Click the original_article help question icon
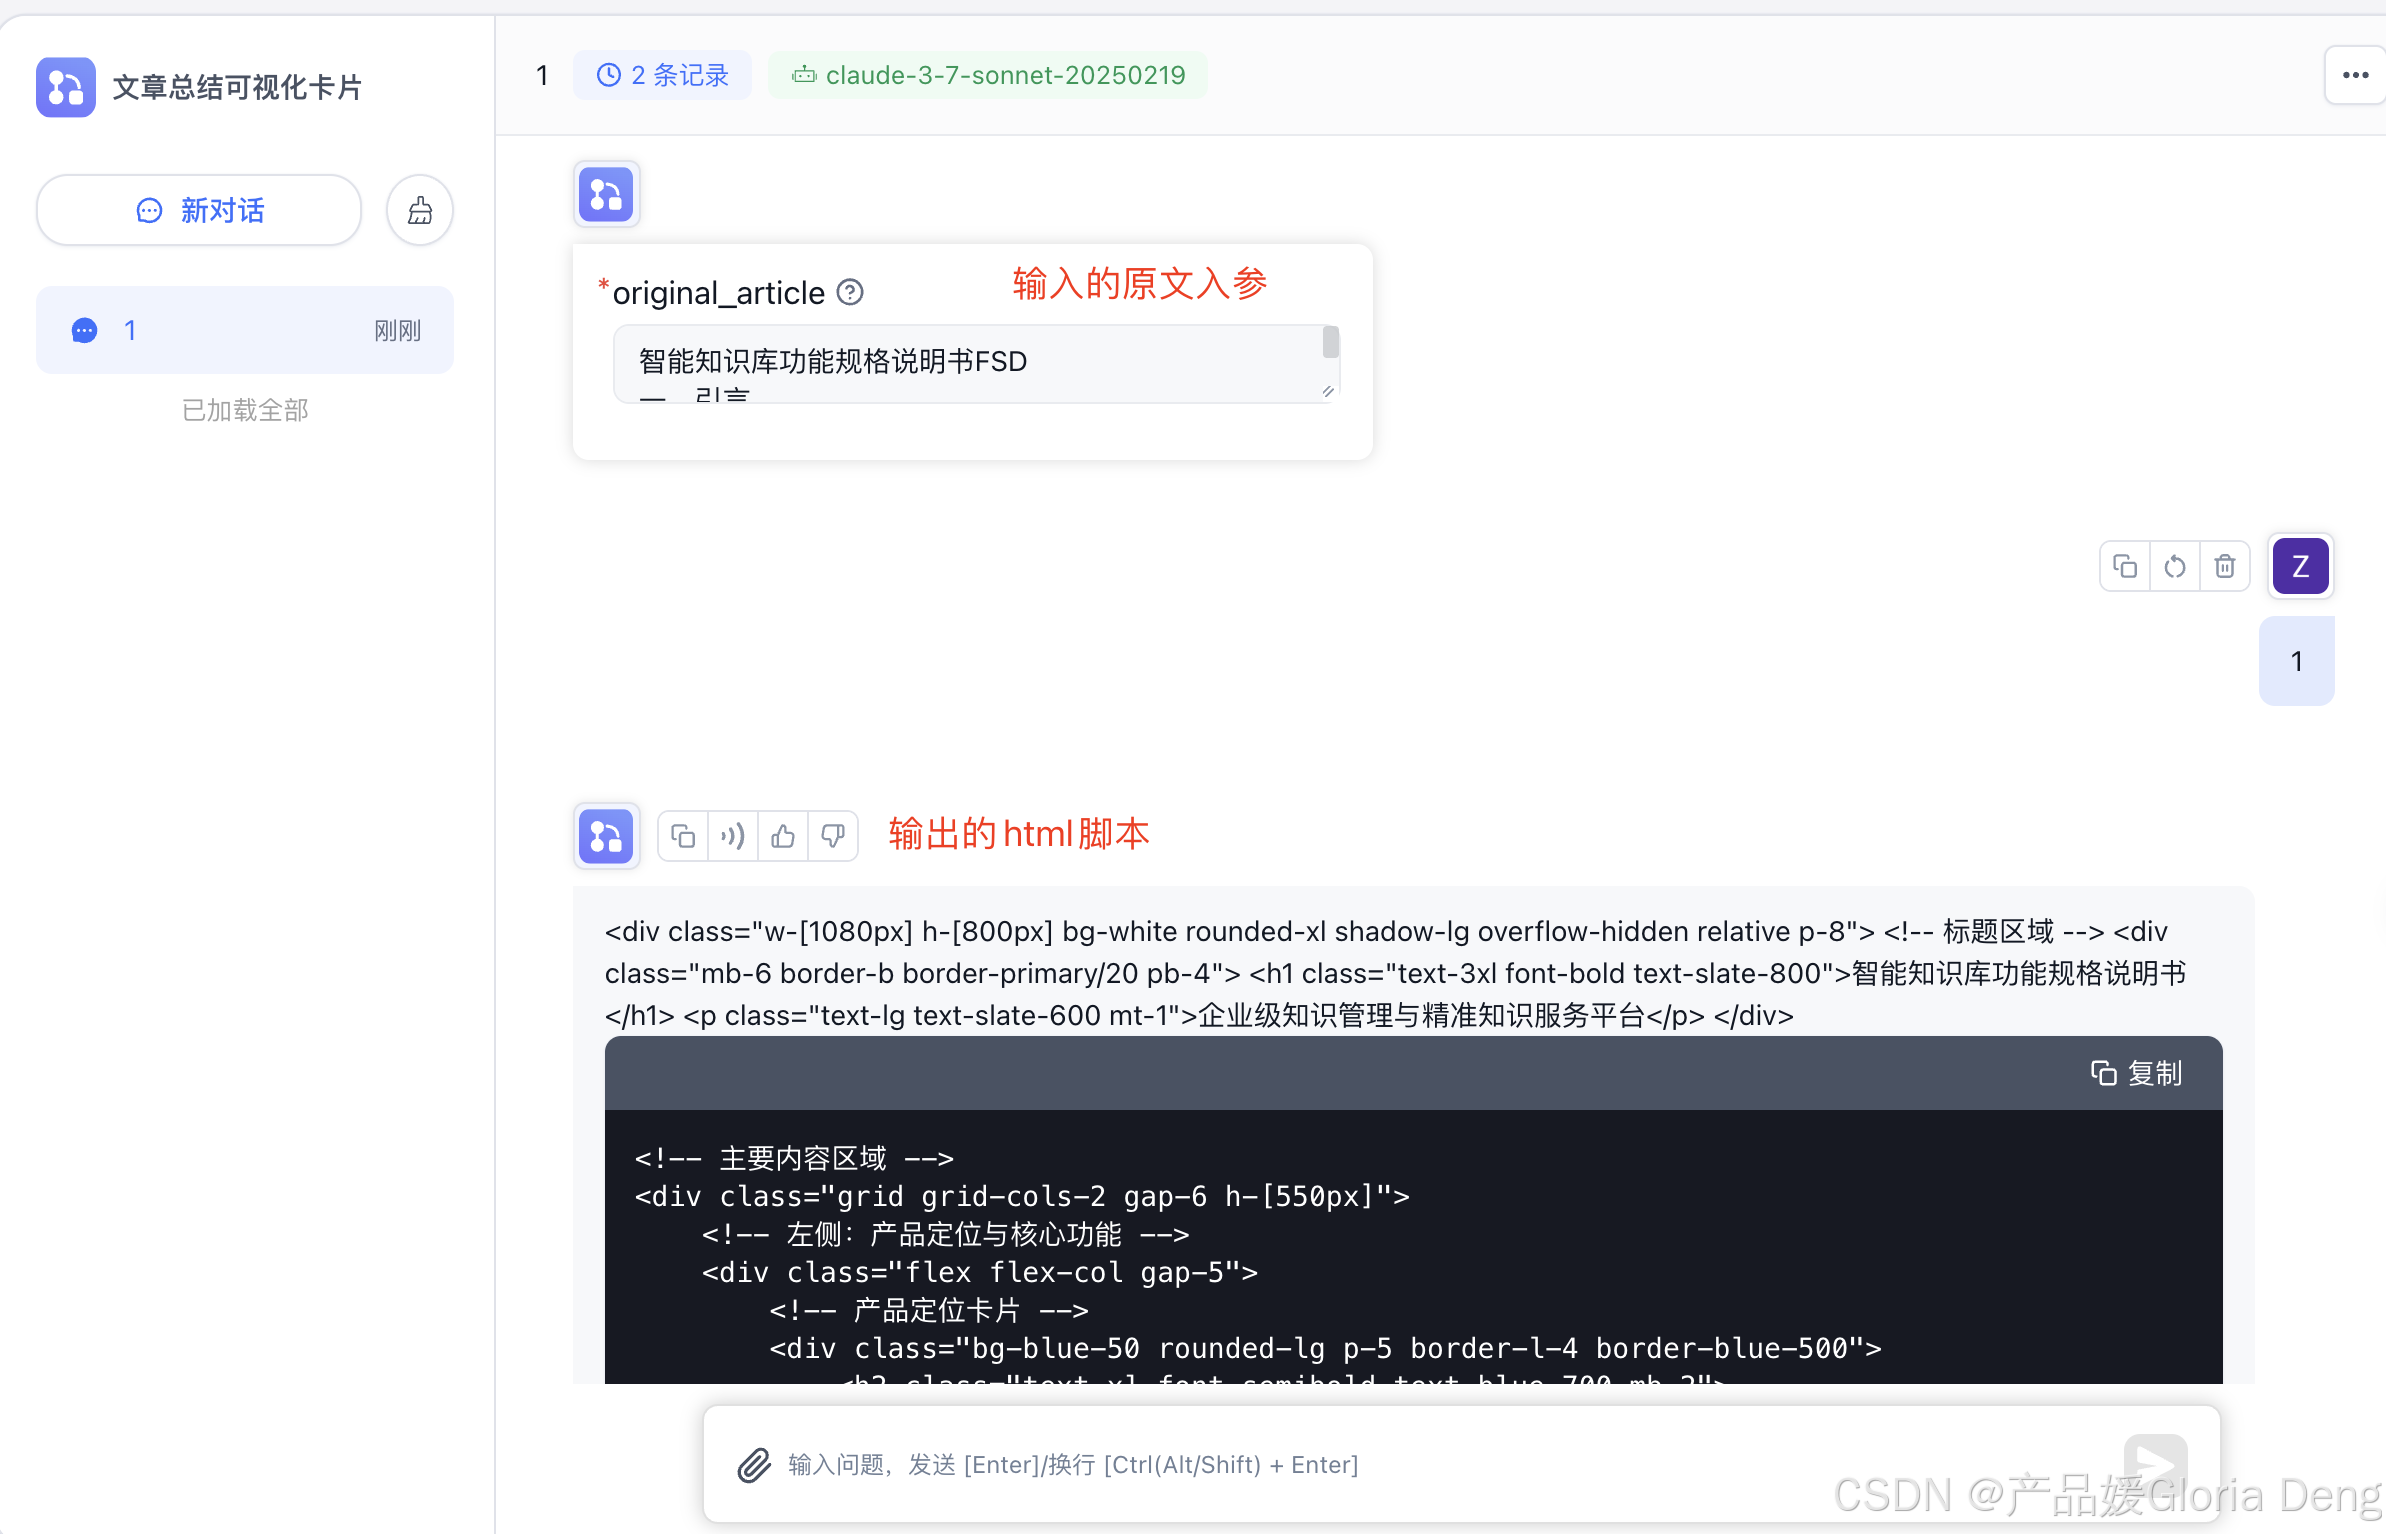Viewport: 2386px width, 1534px height. (x=850, y=292)
